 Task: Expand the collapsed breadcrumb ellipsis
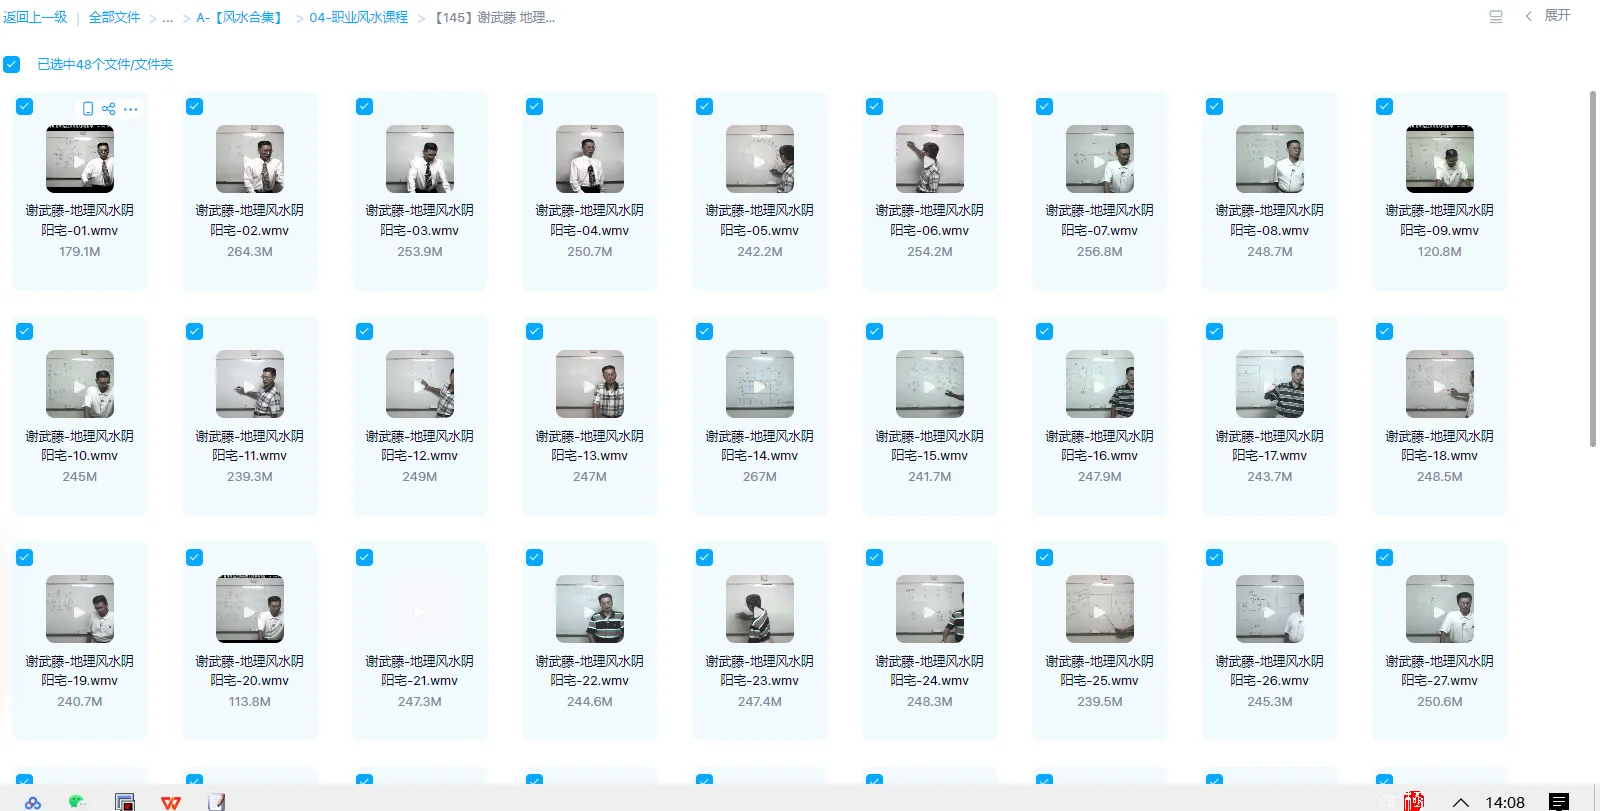pos(168,17)
